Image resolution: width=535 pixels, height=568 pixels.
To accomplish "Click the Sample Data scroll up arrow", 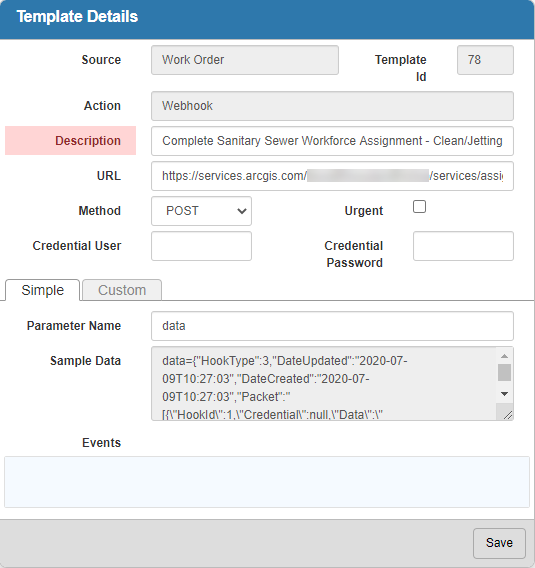I will 504,356.
